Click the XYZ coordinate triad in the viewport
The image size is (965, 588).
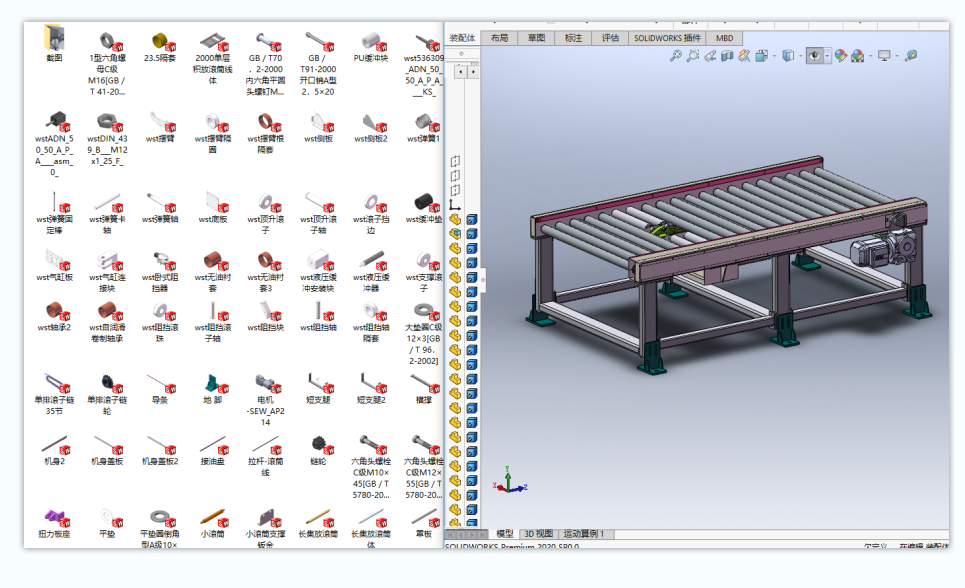pyautogui.click(x=510, y=481)
